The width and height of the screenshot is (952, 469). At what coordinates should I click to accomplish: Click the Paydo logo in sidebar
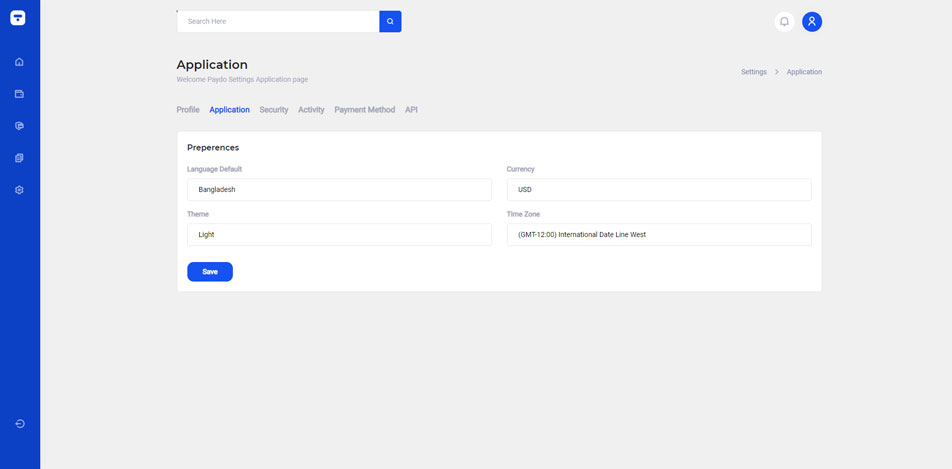[18, 18]
